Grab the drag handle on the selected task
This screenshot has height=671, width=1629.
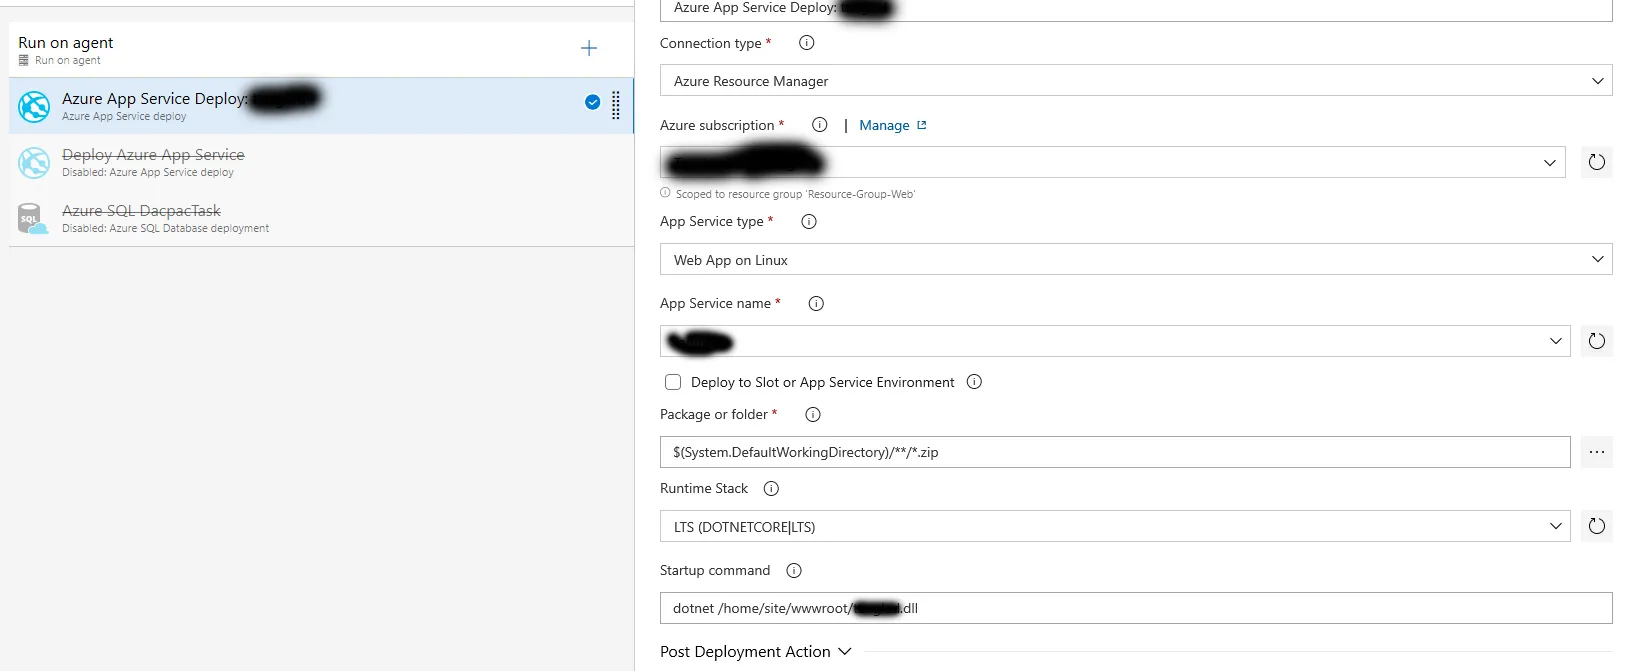[616, 105]
